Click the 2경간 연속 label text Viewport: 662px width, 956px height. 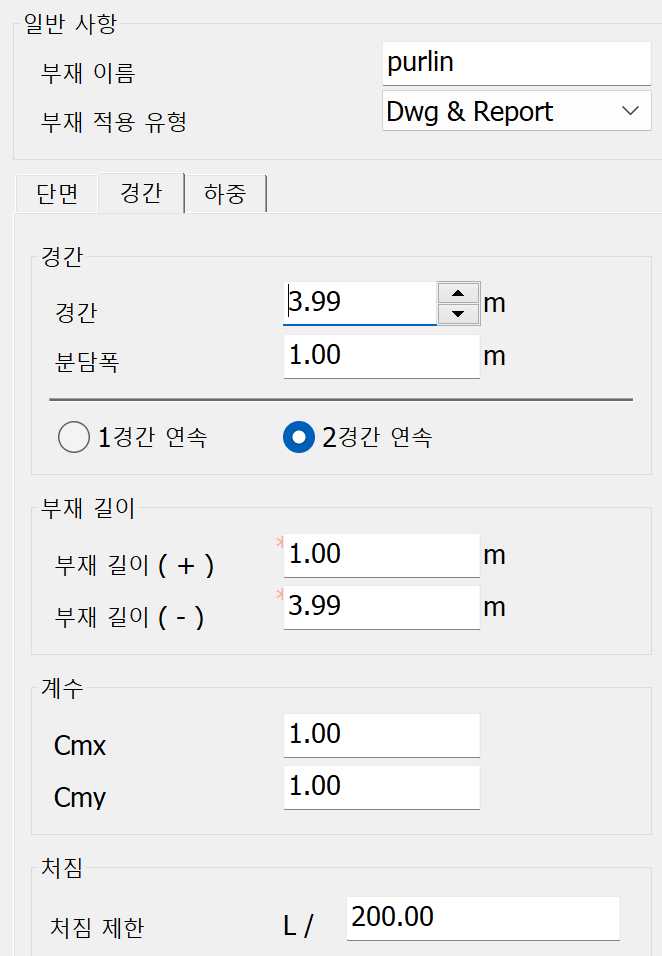[377, 437]
